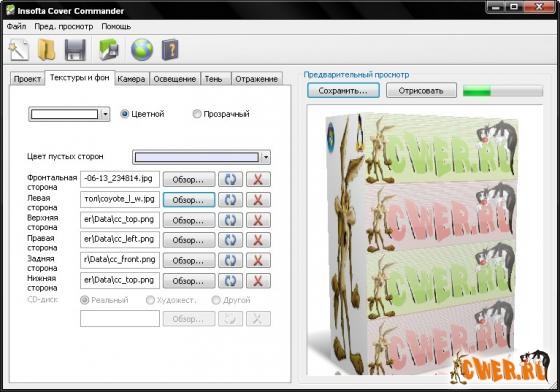Click the Сохранить... button
Screen dimensions: 560x392
click(x=343, y=91)
